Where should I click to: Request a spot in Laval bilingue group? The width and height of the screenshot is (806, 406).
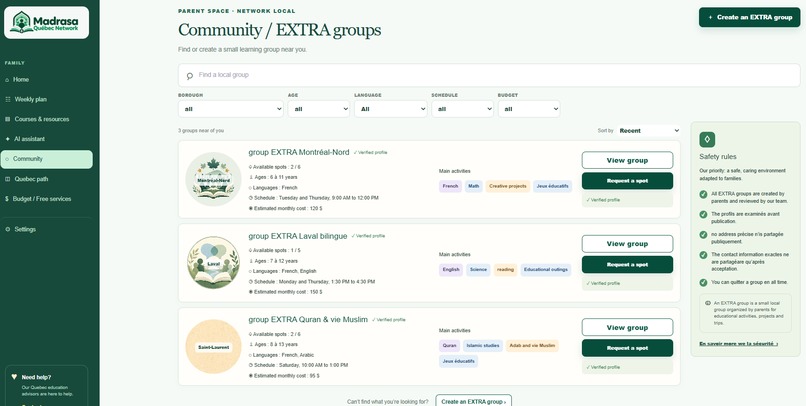pos(627,265)
